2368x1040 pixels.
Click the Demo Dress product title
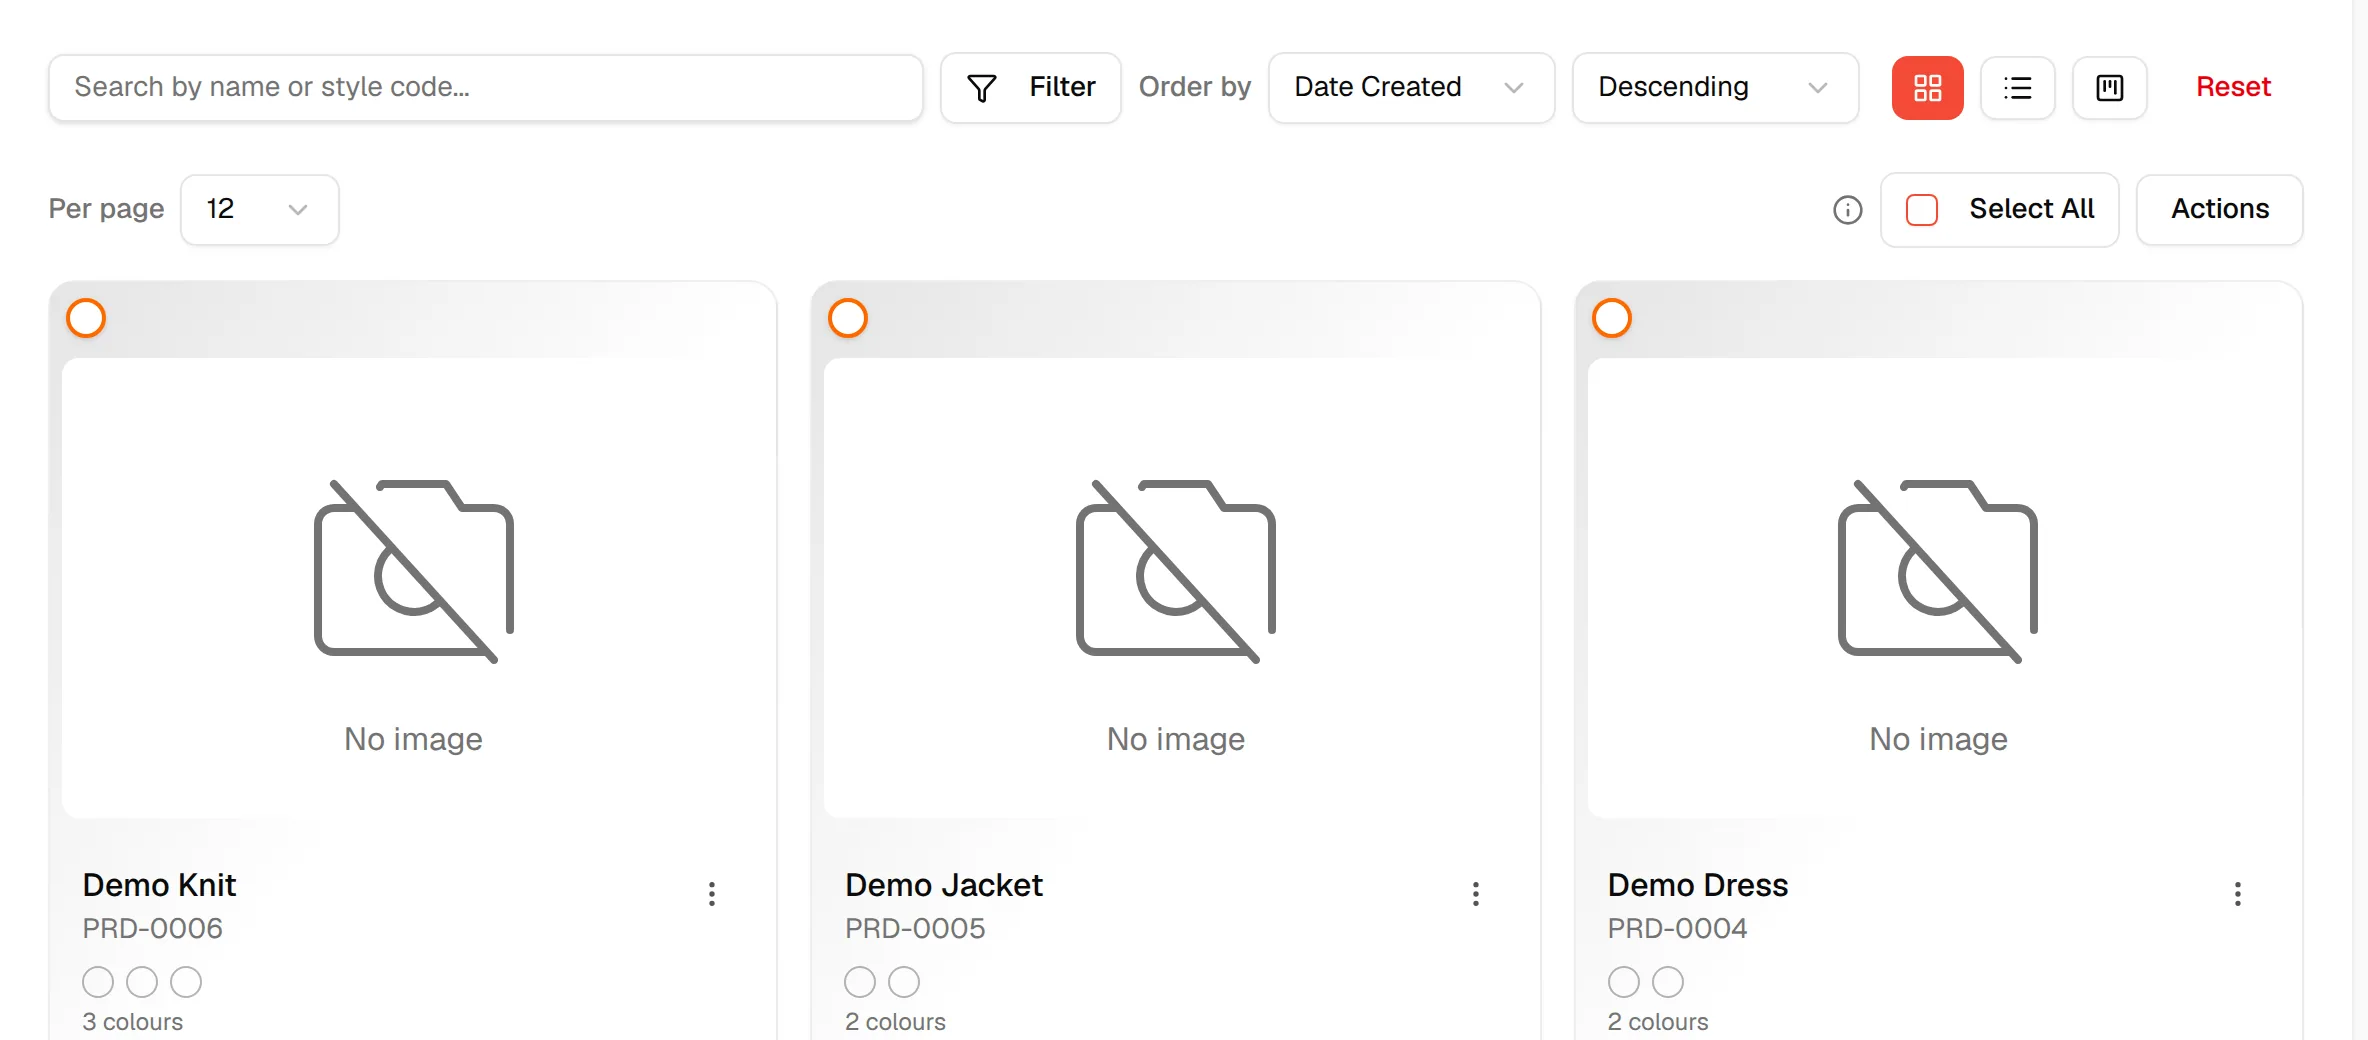tap(1697, 885)
